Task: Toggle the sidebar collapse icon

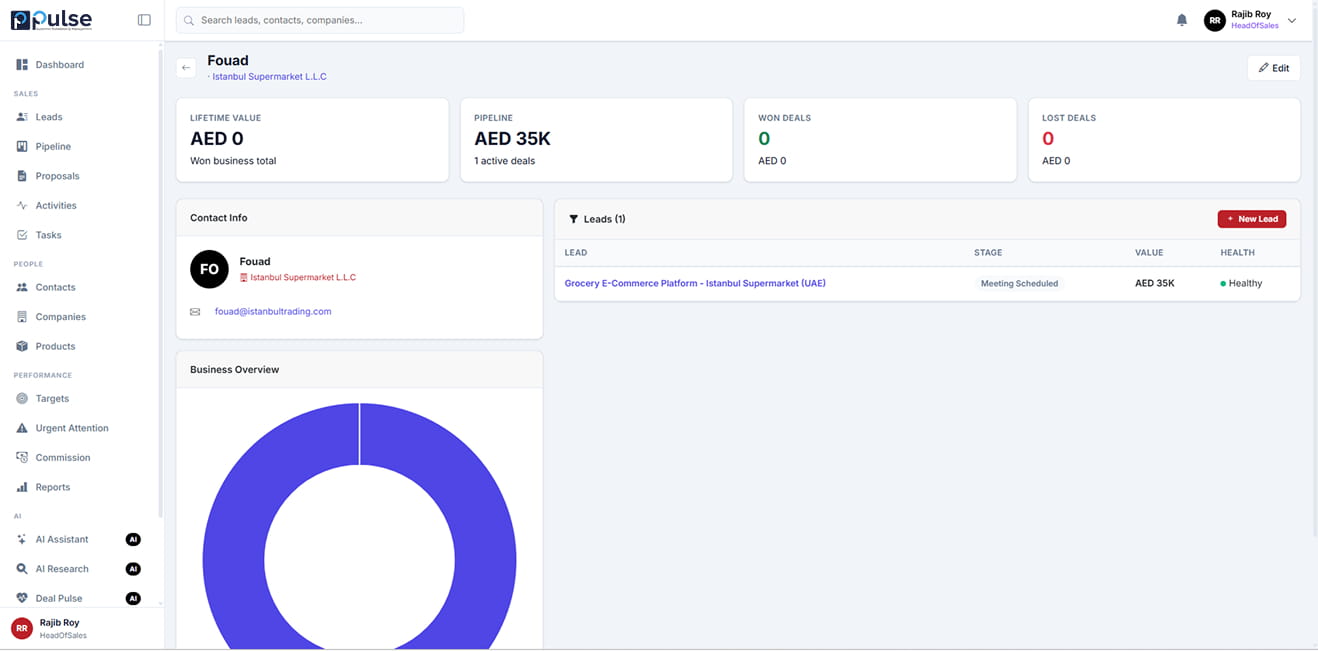Action: pos(144,20)
